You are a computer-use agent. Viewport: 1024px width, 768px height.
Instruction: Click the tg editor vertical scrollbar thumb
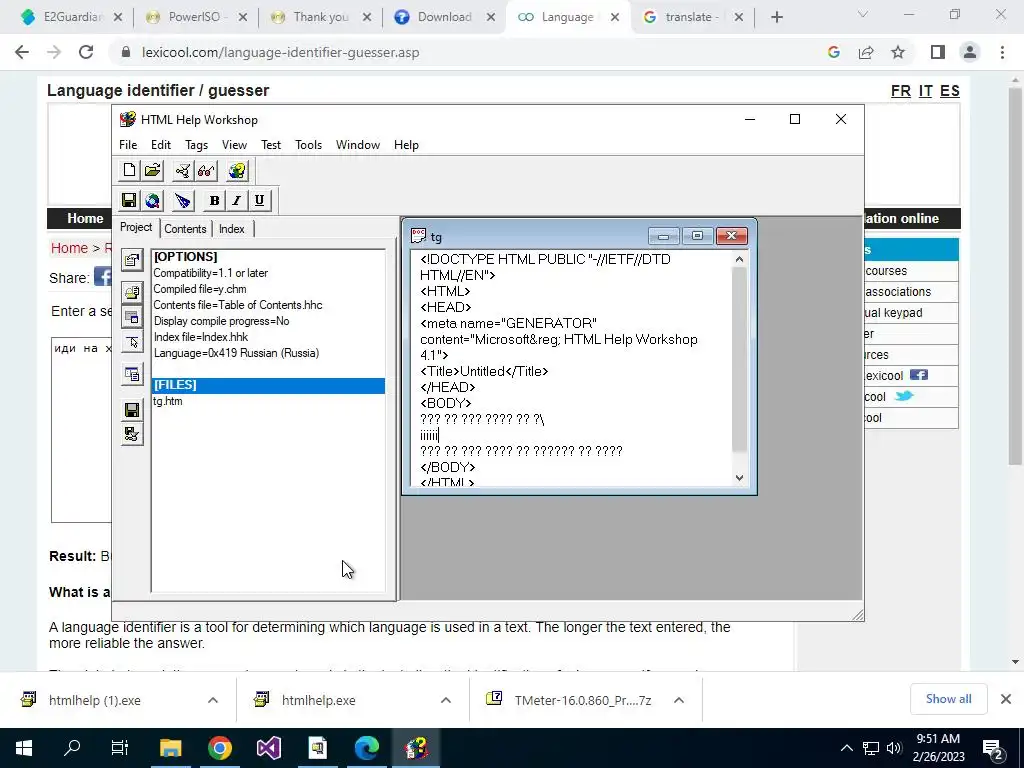point(739,359)
